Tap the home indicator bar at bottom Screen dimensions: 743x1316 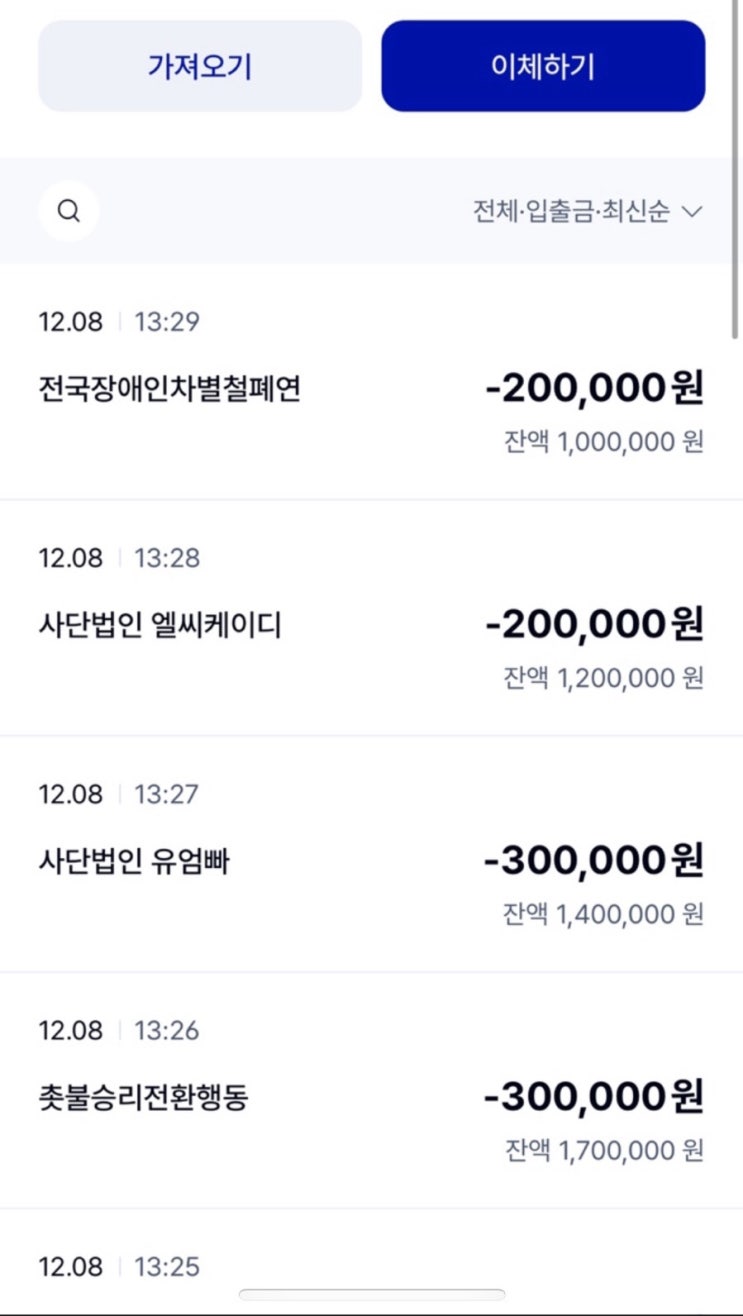pos(371,1295)
